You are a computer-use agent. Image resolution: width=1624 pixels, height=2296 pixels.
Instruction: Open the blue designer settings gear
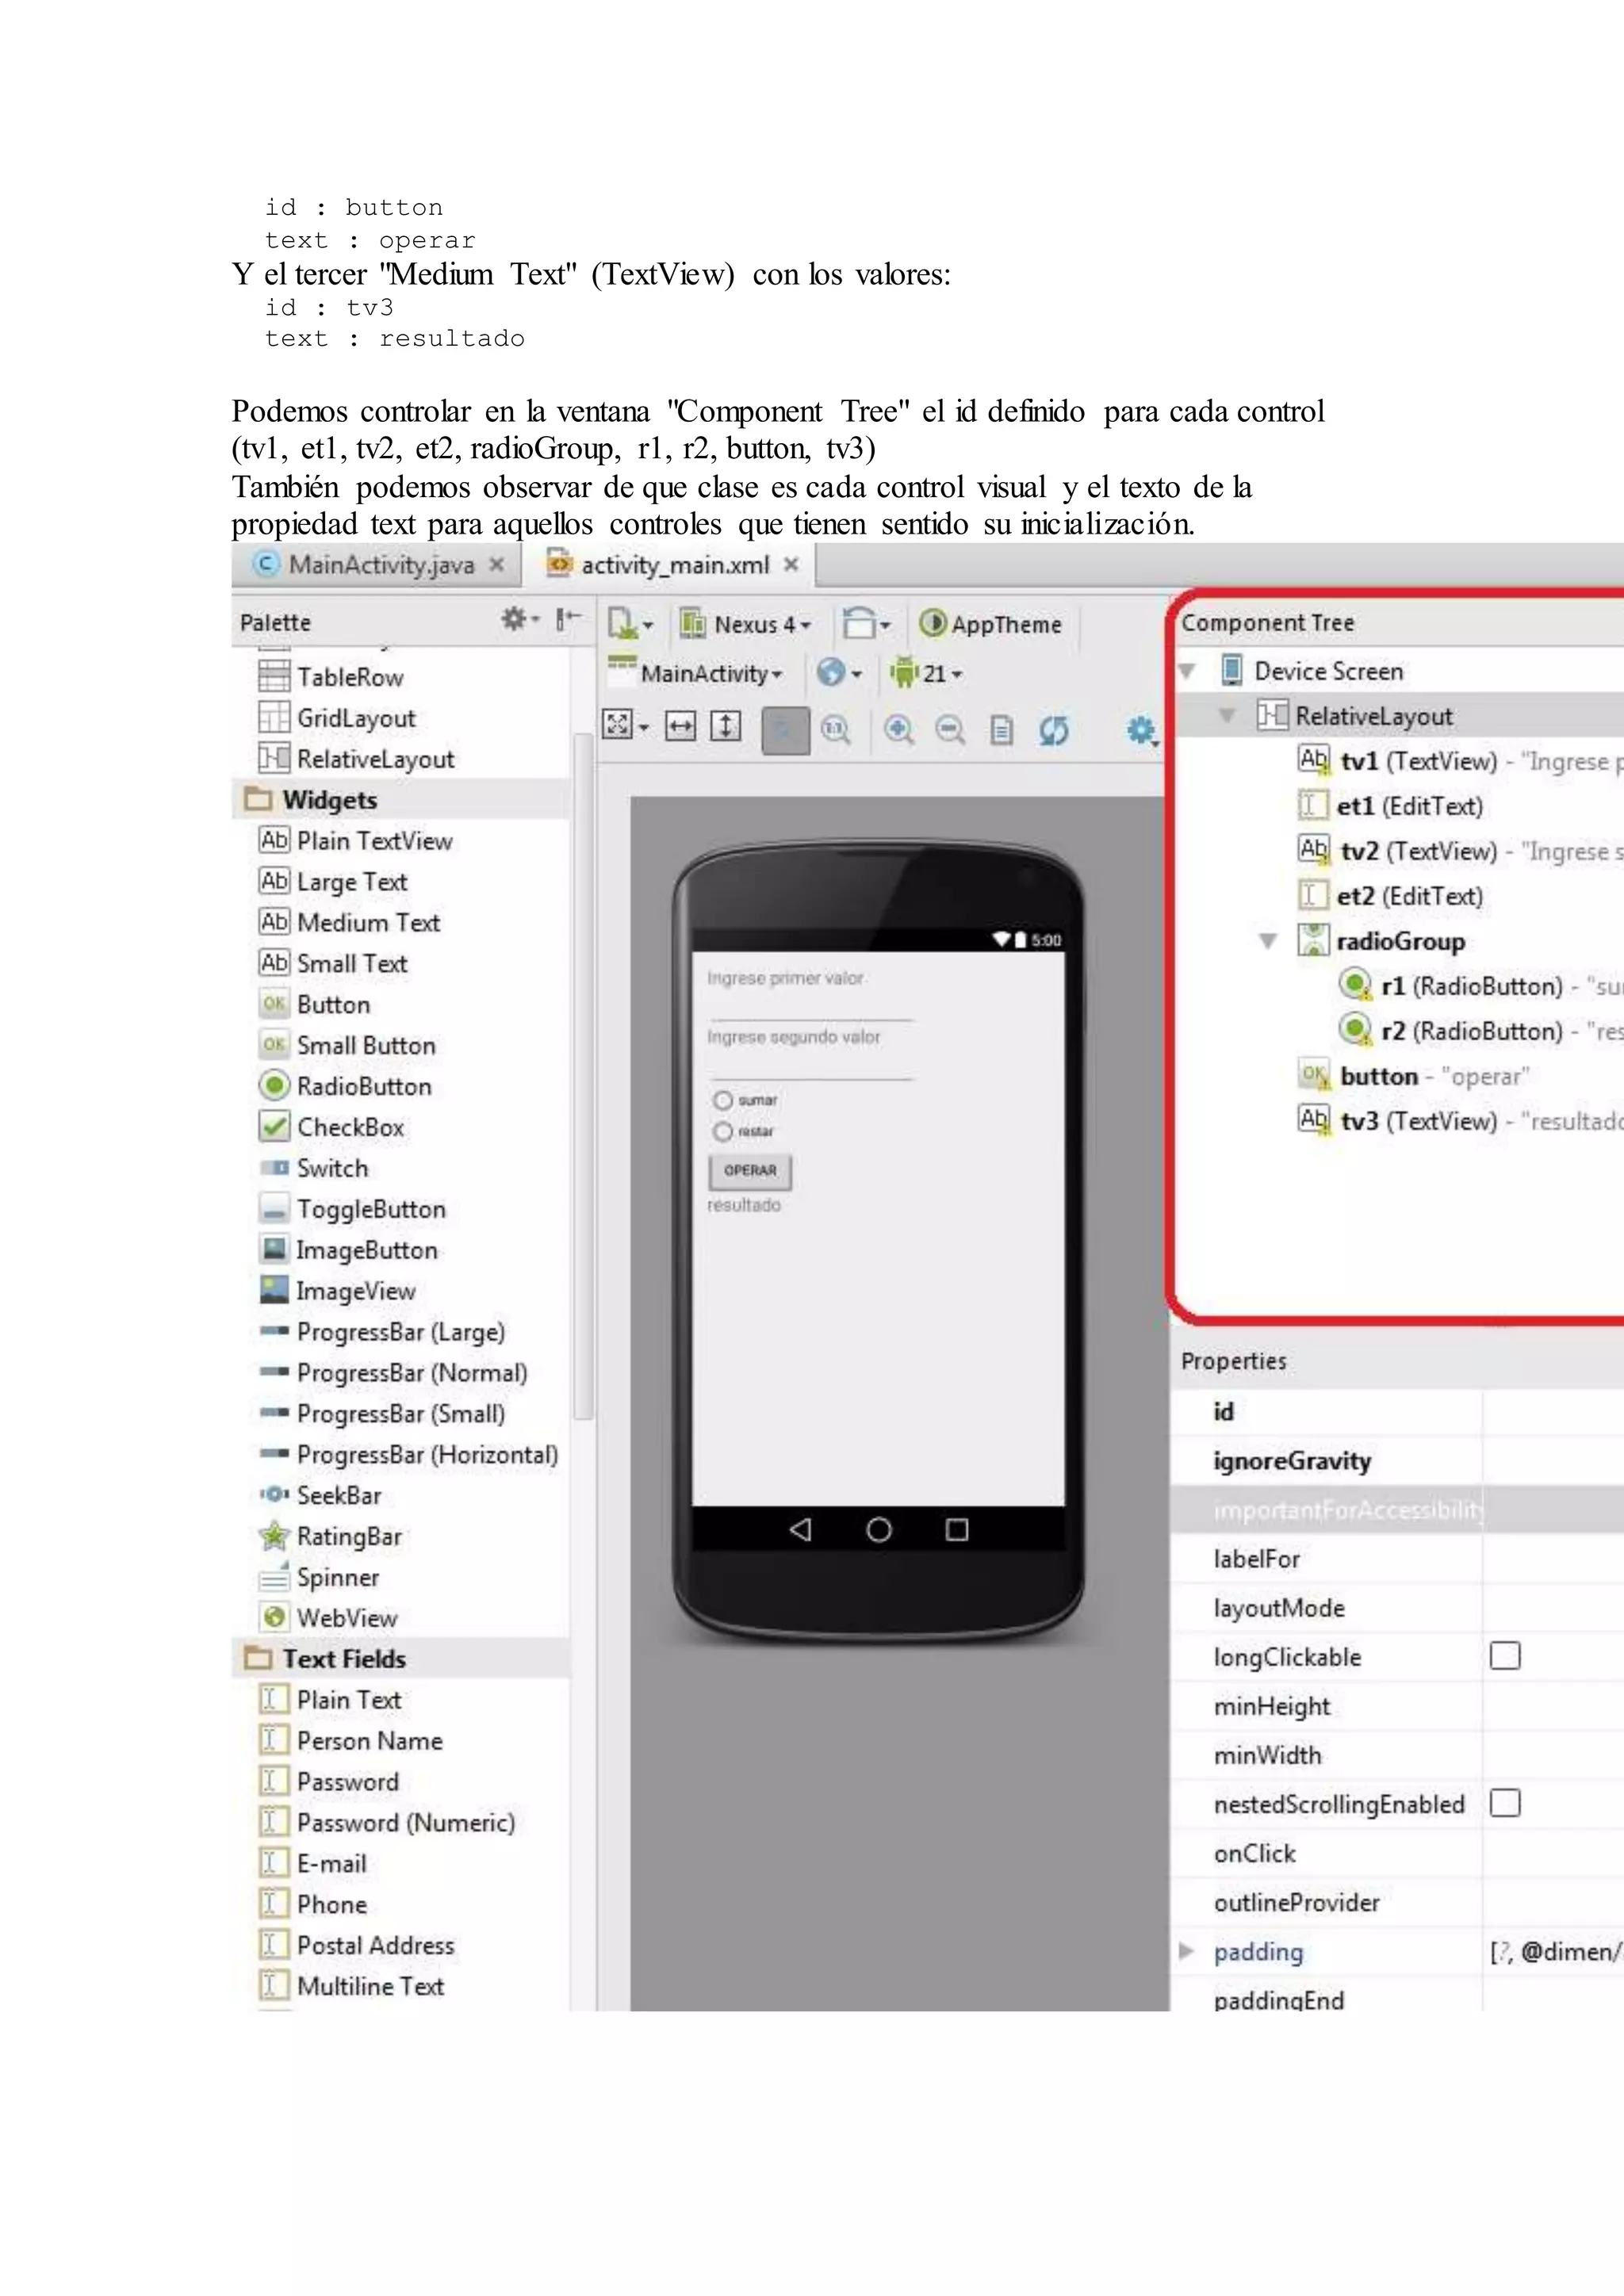(1142, 731)
